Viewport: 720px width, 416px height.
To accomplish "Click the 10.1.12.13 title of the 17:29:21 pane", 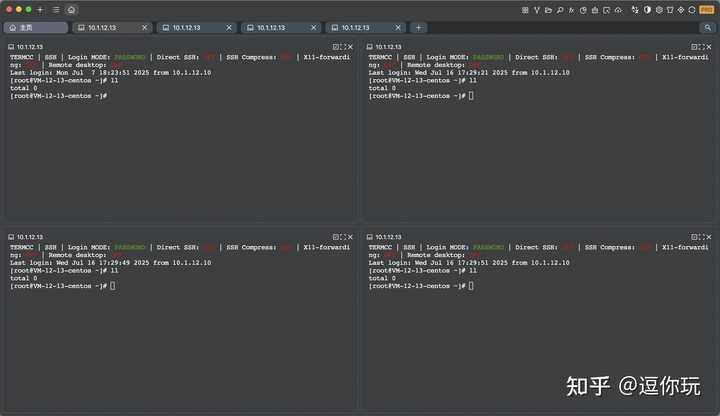I will [x=388, y=47].
